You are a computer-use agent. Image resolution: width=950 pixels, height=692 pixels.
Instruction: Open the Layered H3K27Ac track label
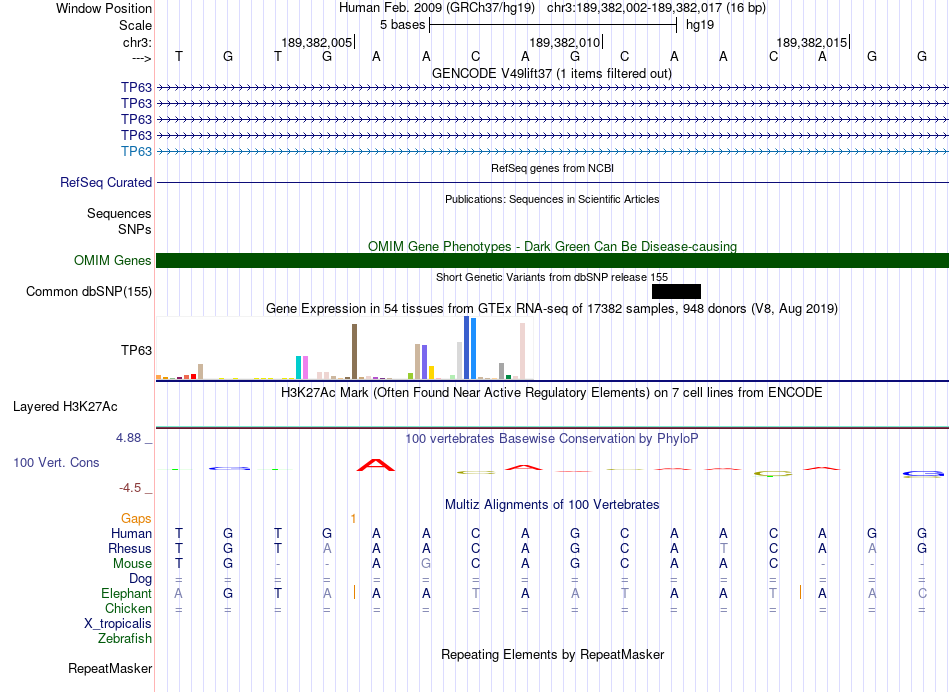click(65, 407)
